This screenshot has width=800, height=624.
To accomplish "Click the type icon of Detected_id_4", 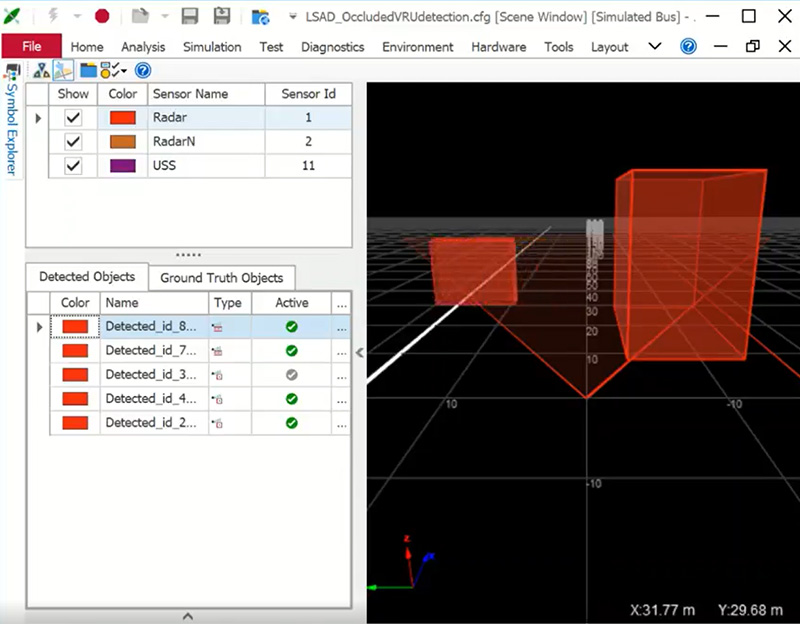I will point(217,399).
